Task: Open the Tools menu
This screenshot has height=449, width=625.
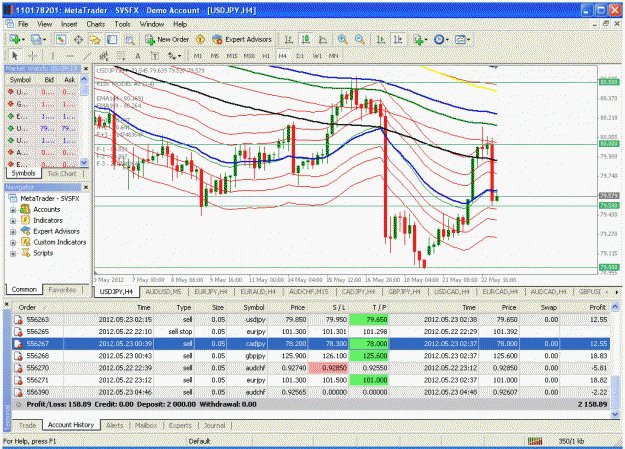Action: [x=122, y=24]
